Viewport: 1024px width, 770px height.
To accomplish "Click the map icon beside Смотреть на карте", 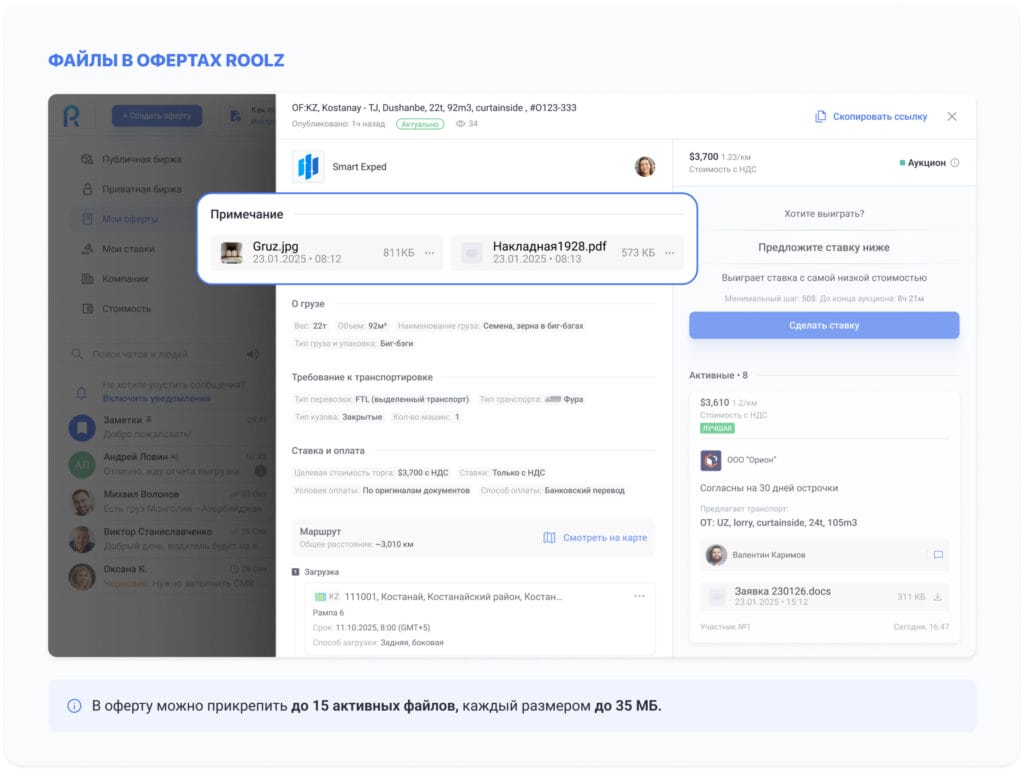I will [x=549, y=538].
